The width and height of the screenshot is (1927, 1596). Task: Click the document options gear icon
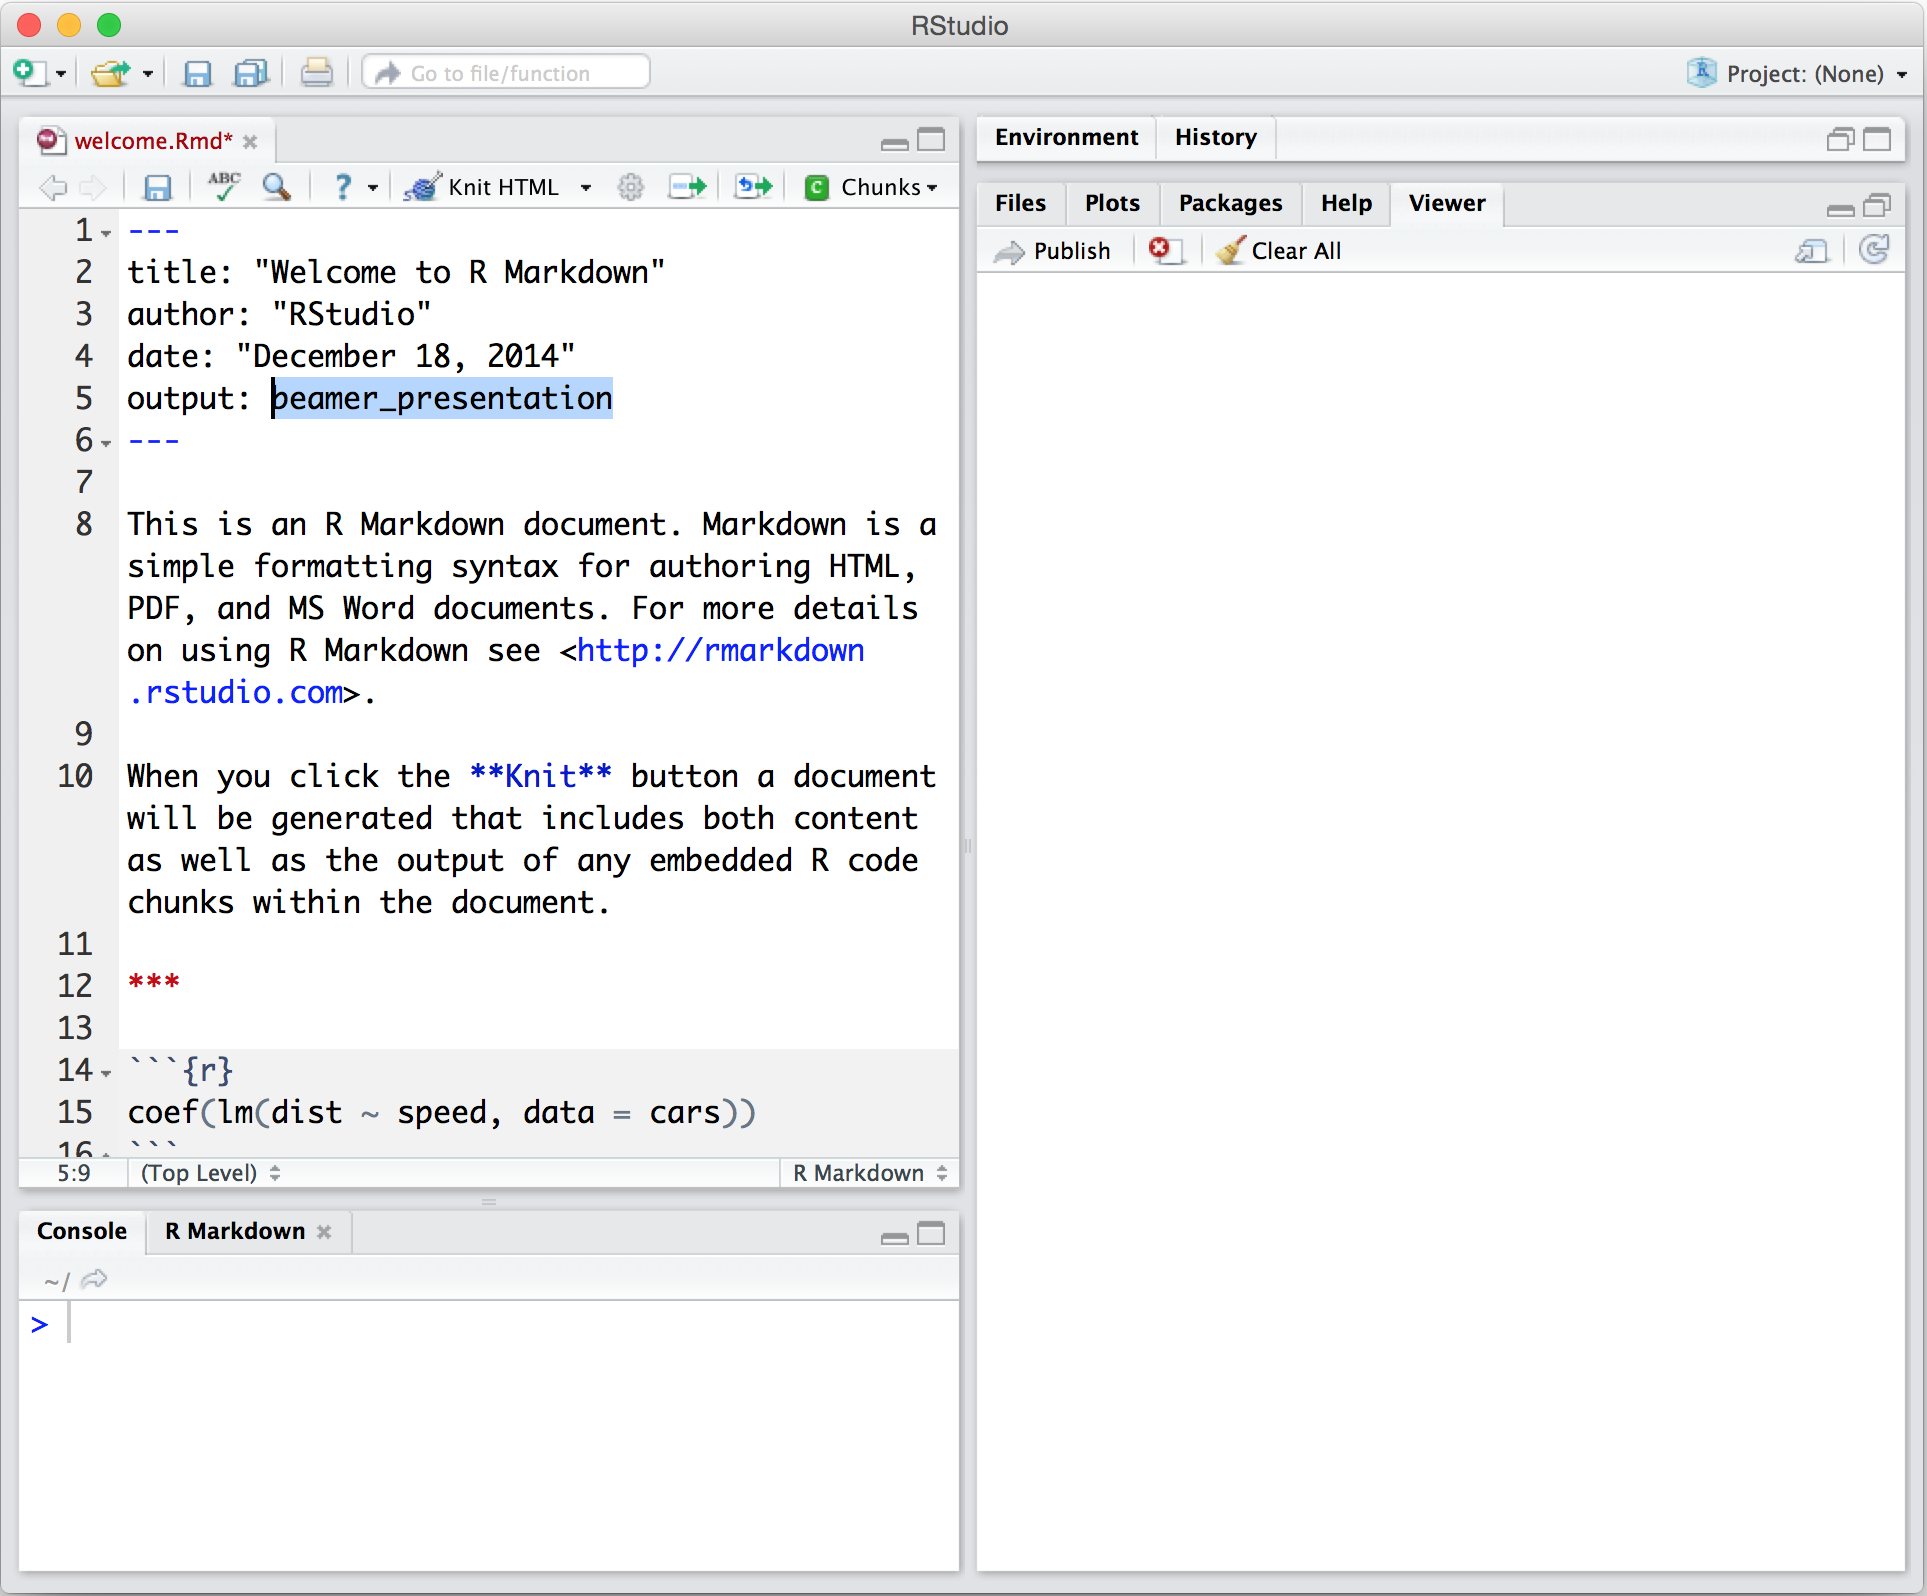click(x=630, y=187)
